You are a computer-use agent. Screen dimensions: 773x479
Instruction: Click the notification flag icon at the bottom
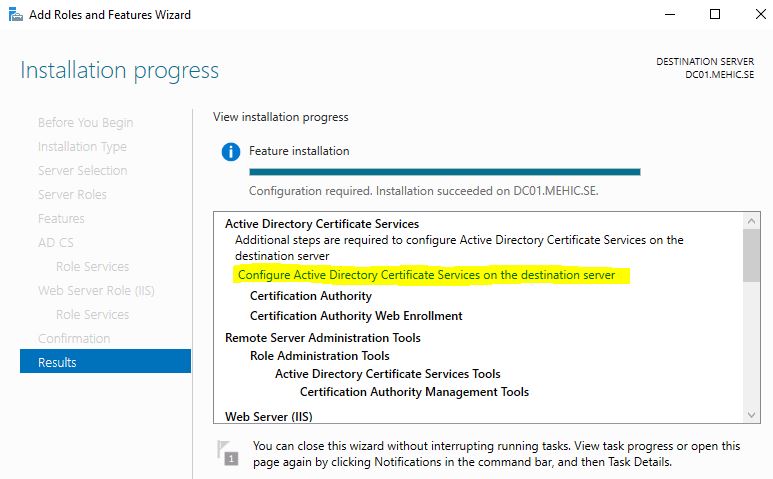click(x=229, y=453)
